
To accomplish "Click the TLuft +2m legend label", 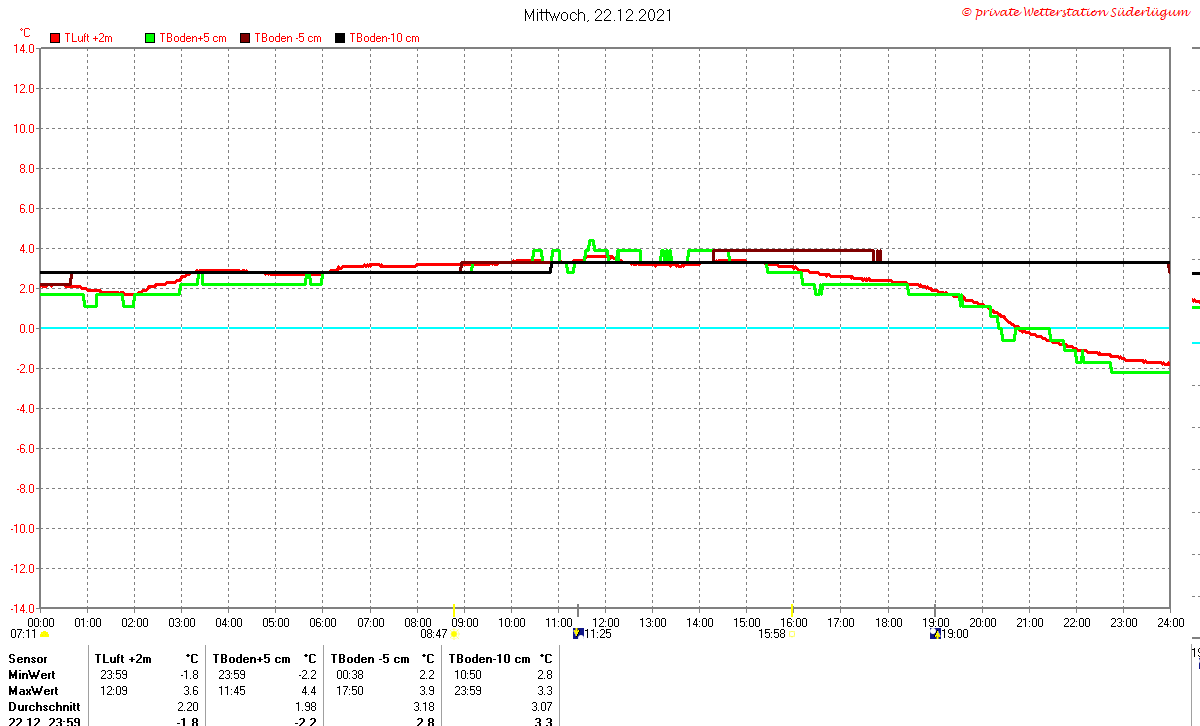I will point(88,38).
